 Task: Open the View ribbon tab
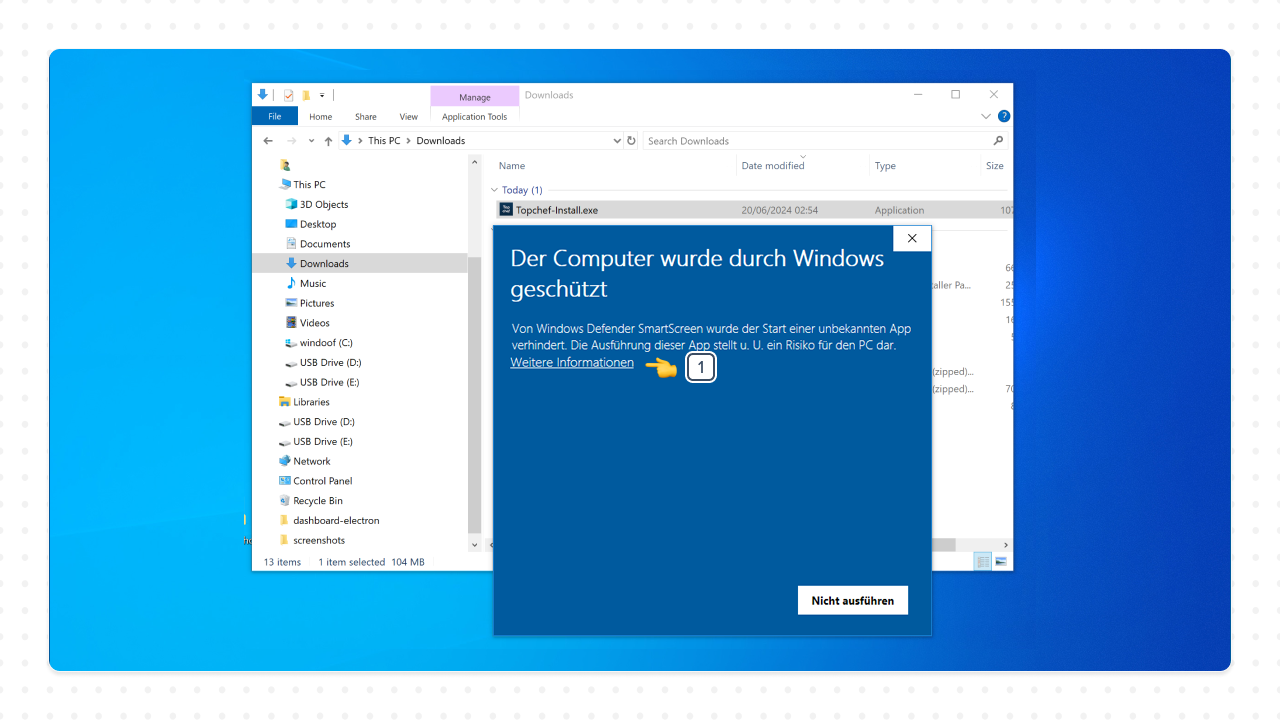tap(409, 116)
